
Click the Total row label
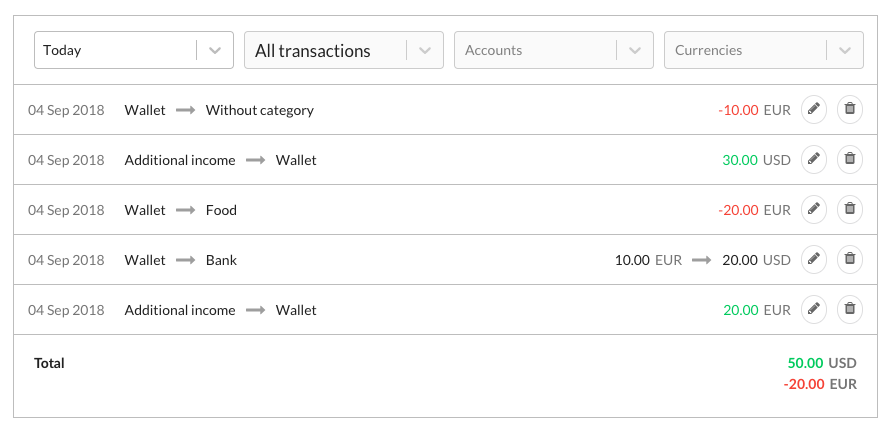(x=49, y=363)
